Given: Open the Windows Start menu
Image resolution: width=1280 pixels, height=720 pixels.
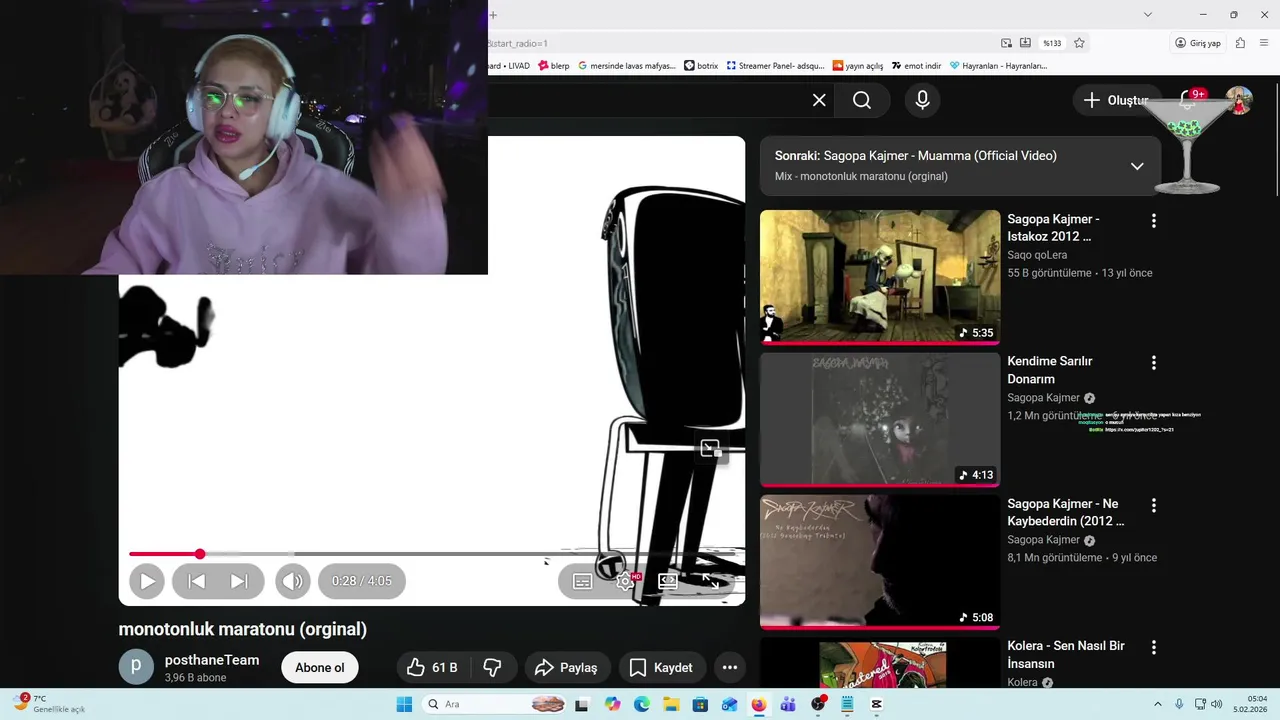Looking at the screenshot, I should pyautogui.click(x=404, y=704).
